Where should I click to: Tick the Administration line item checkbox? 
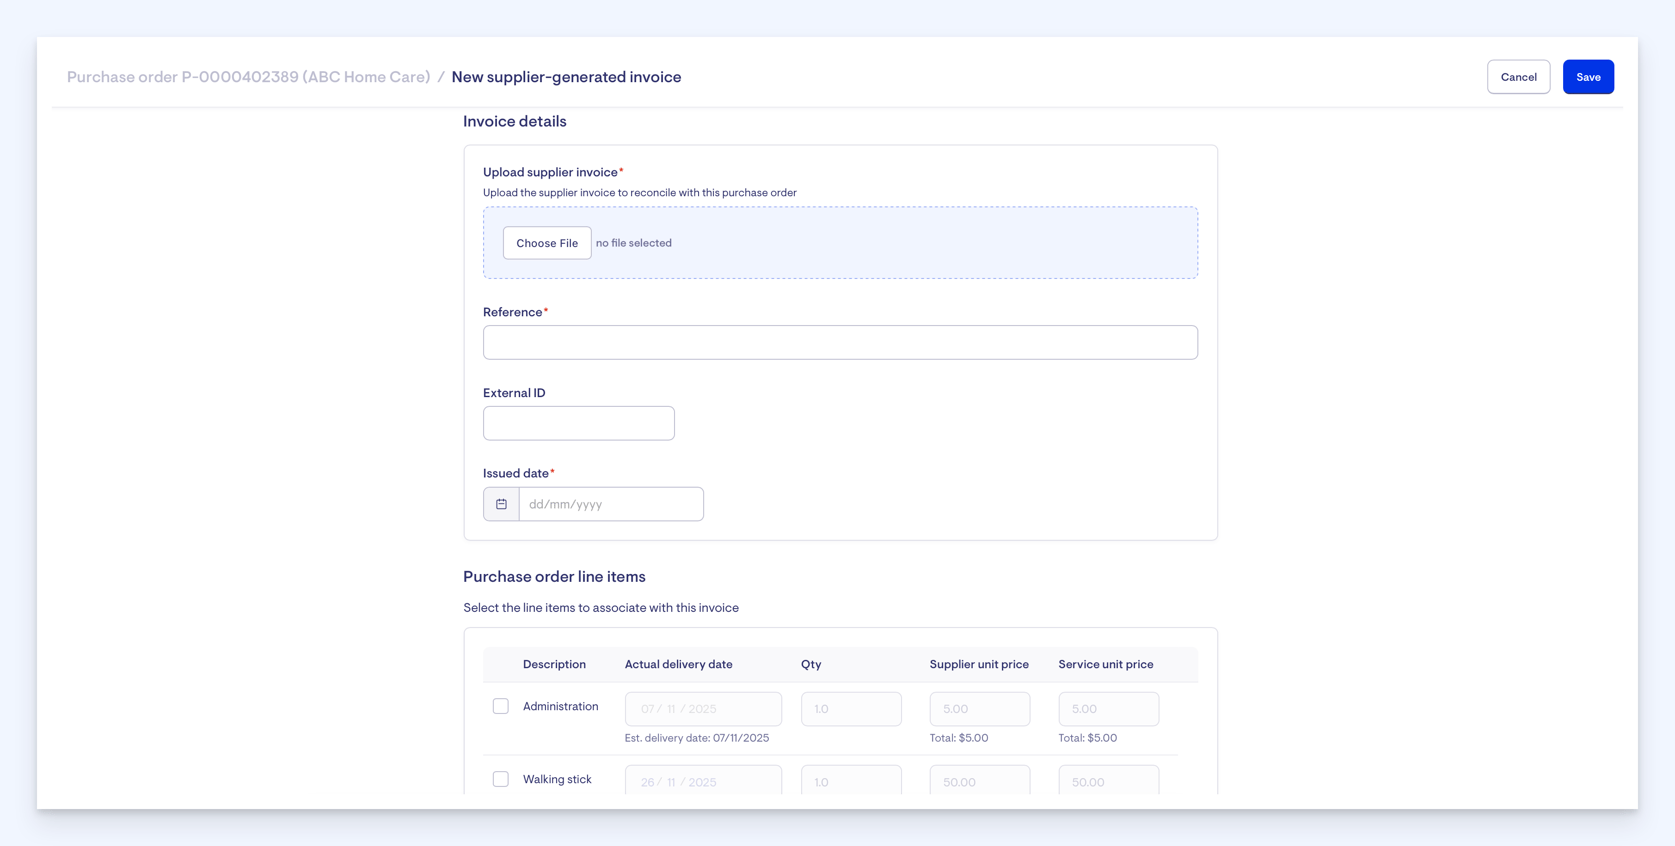tap(501, 706)
